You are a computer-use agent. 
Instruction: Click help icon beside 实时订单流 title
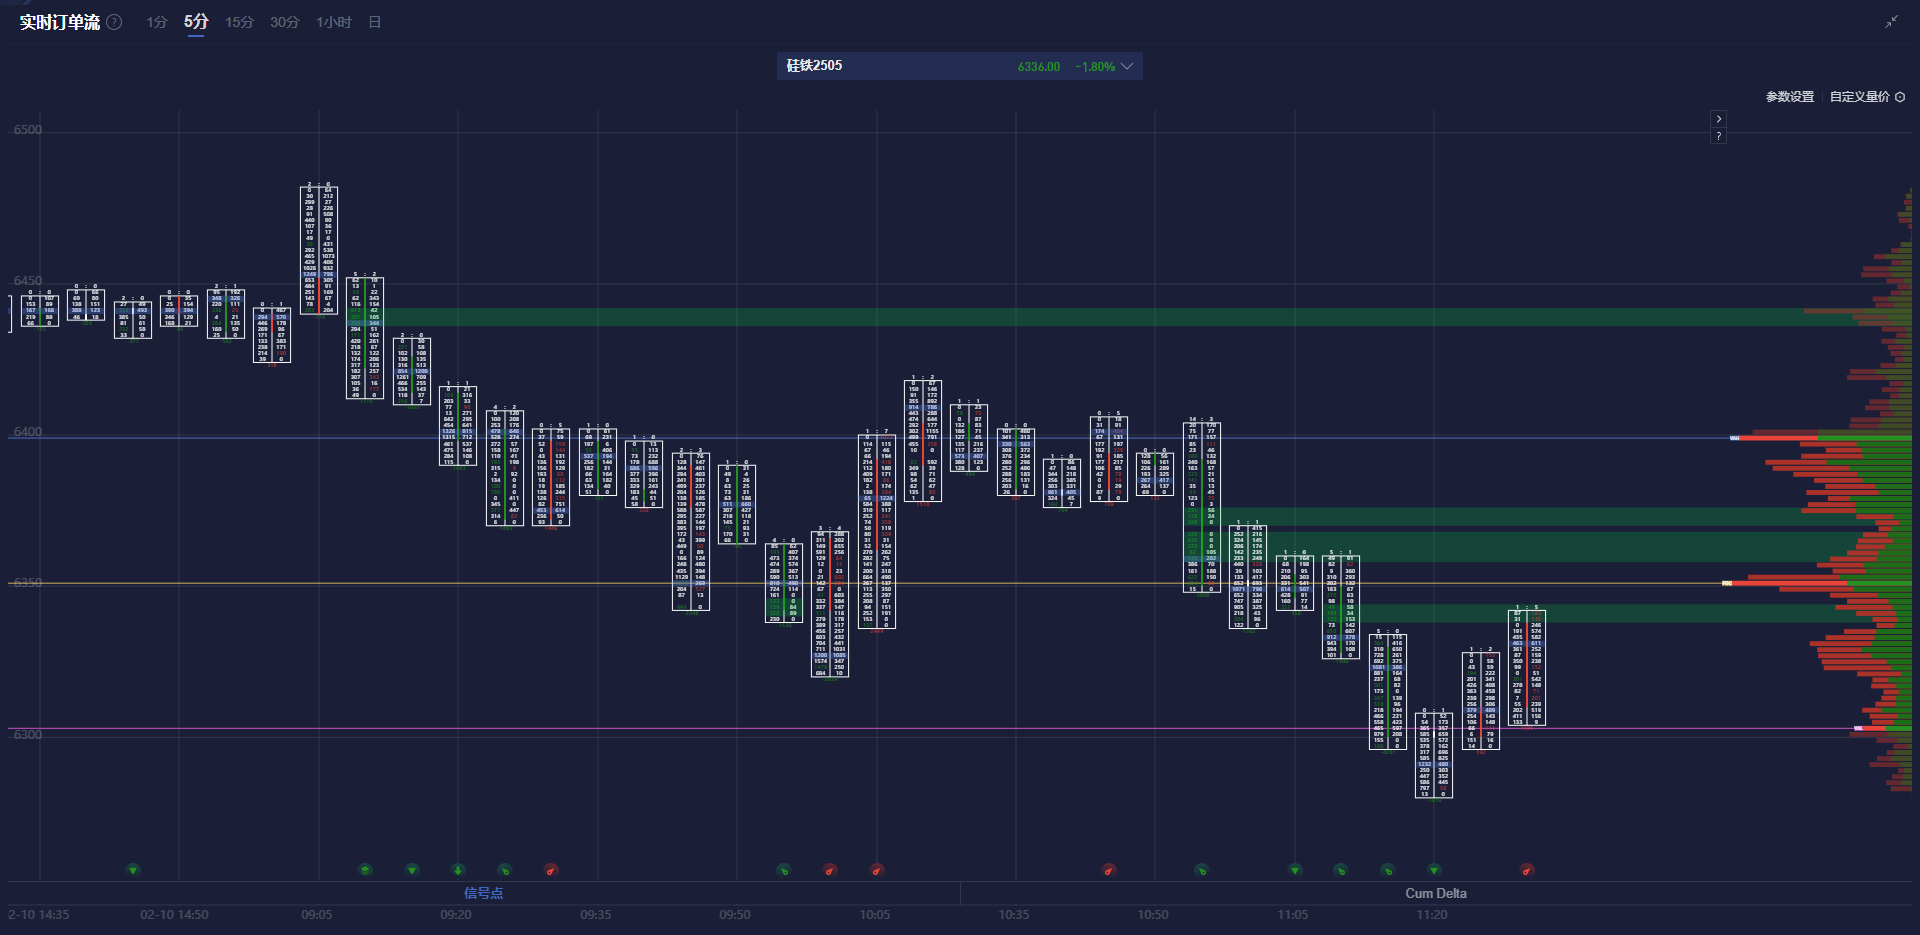click(115, 22)
